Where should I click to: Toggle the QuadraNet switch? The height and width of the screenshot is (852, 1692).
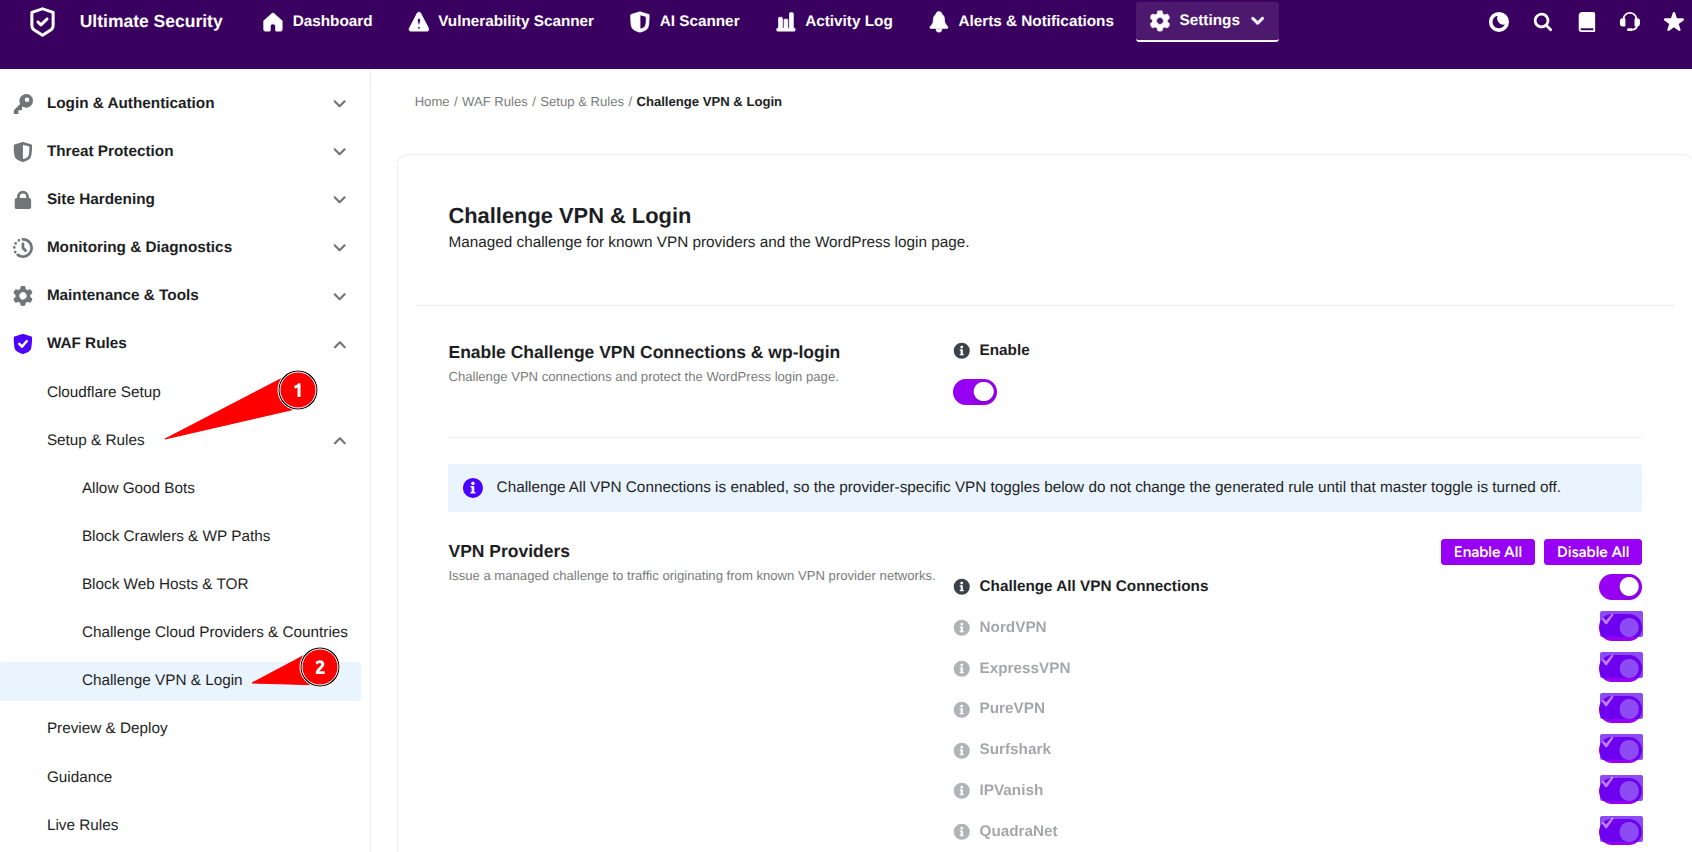coord(1620,830)
